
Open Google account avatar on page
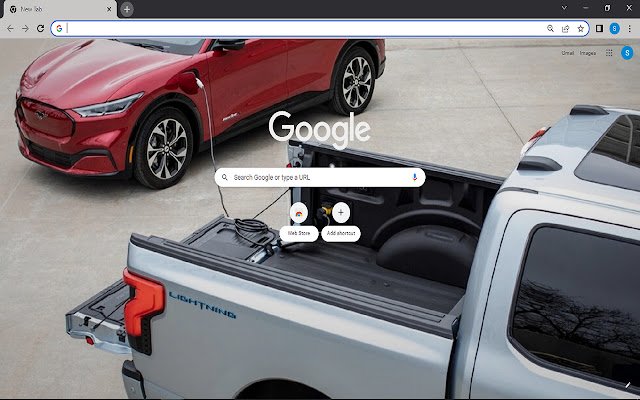click(627, 53)
